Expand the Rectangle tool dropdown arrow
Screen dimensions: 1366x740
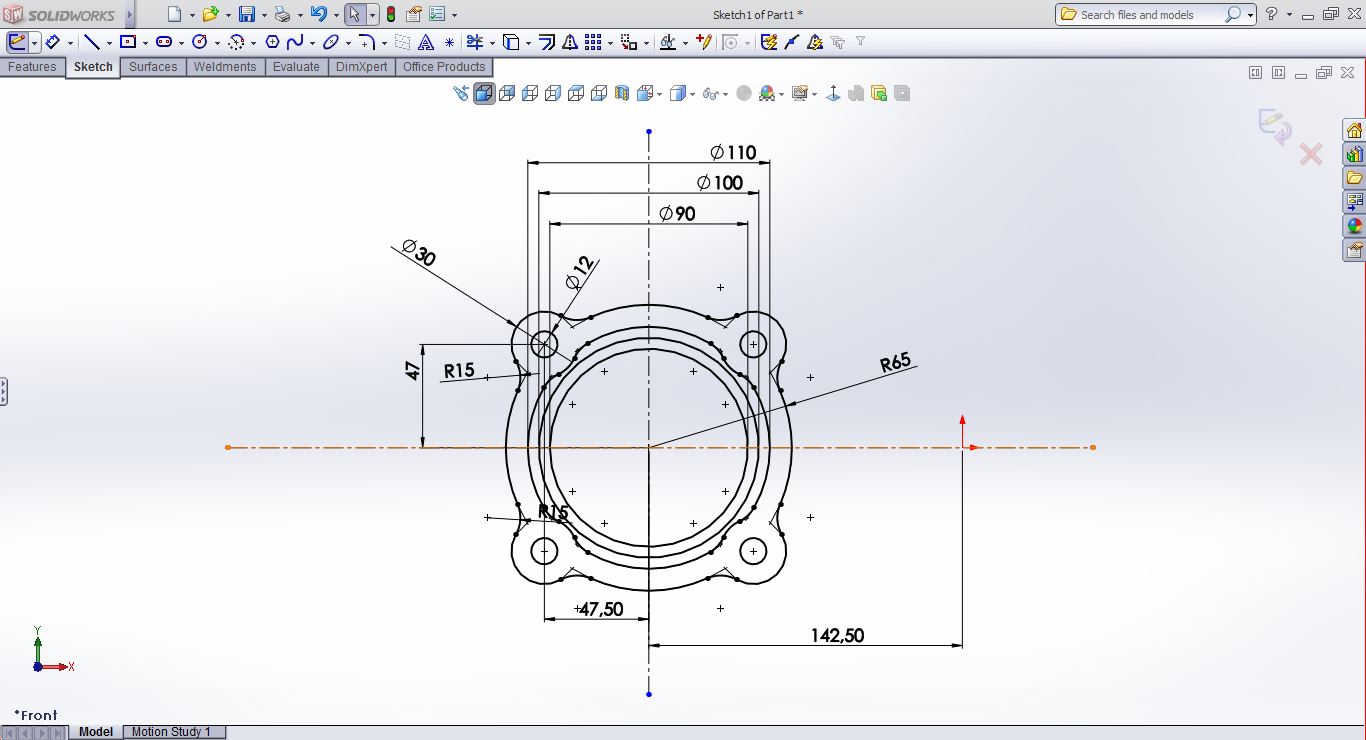point(145,41)
